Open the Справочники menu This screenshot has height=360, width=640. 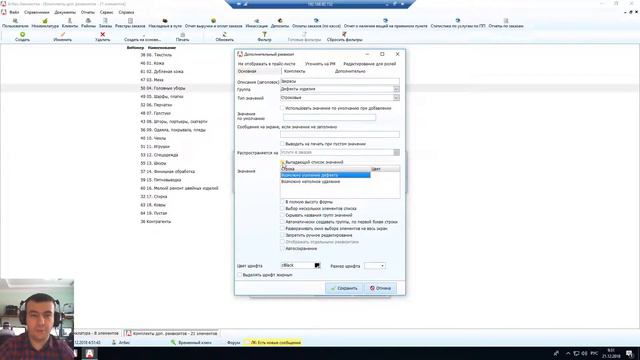click(37, 12)
